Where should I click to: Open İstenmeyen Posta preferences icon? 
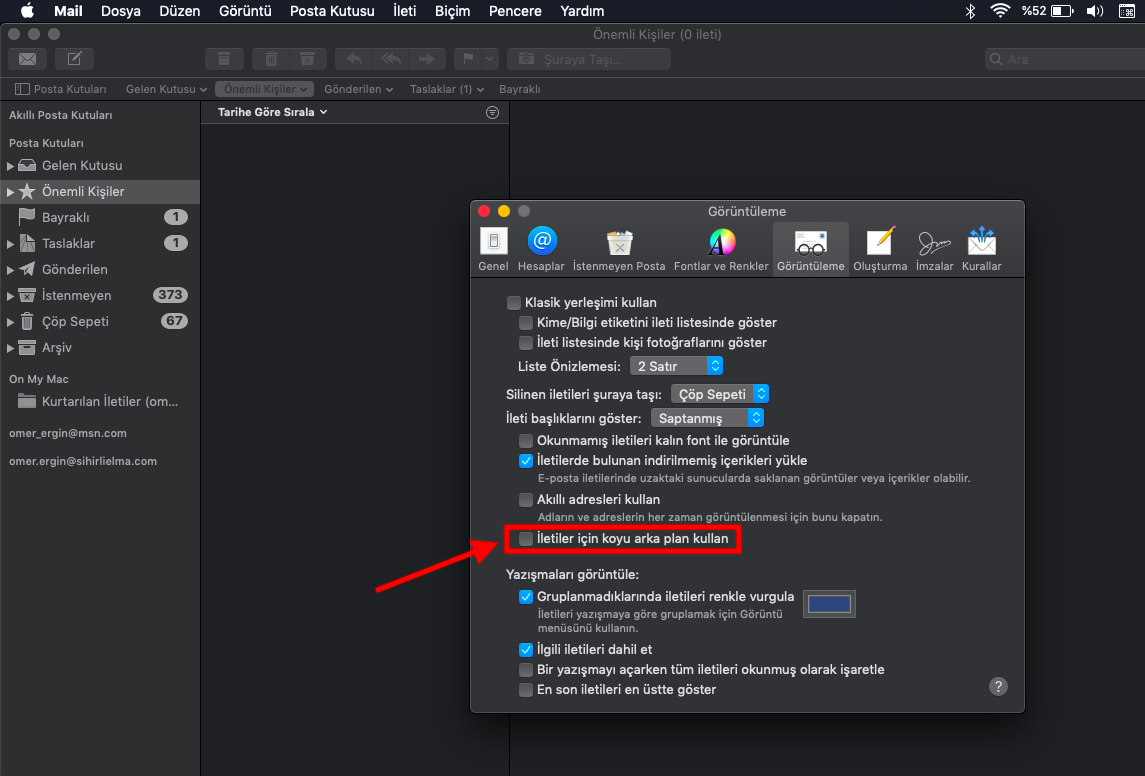pos(620,249)
